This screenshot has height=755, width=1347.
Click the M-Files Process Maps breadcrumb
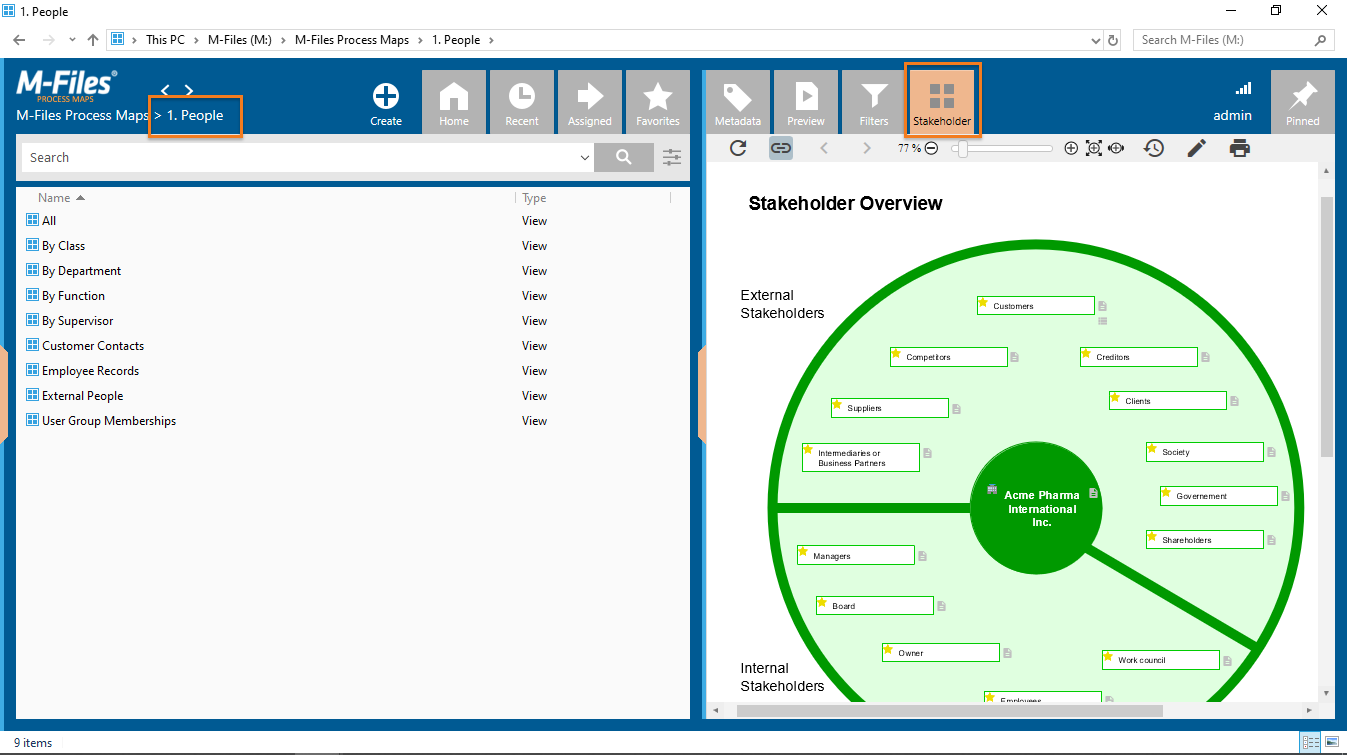[83, 115]
